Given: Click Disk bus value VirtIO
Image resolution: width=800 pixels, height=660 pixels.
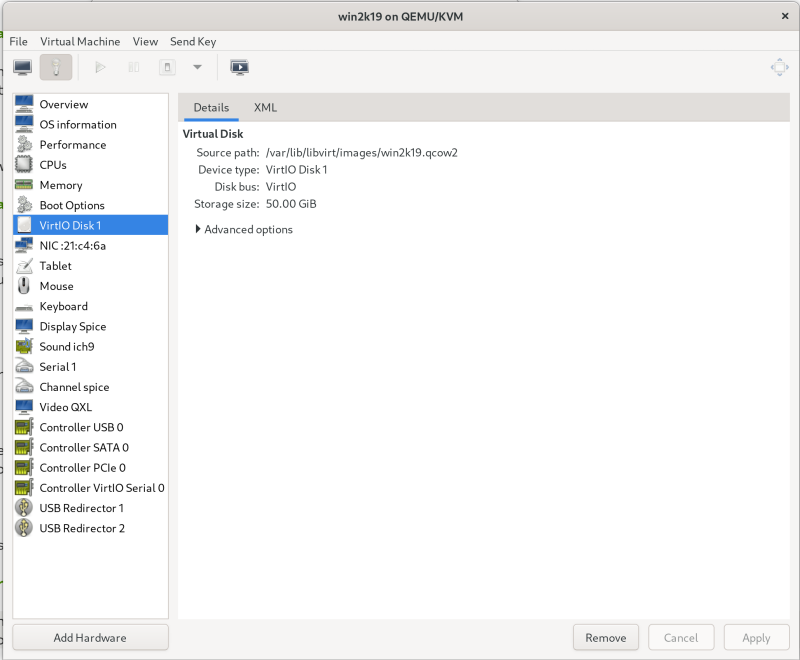Looking at the screenshot, I should [x=281, y=187].
